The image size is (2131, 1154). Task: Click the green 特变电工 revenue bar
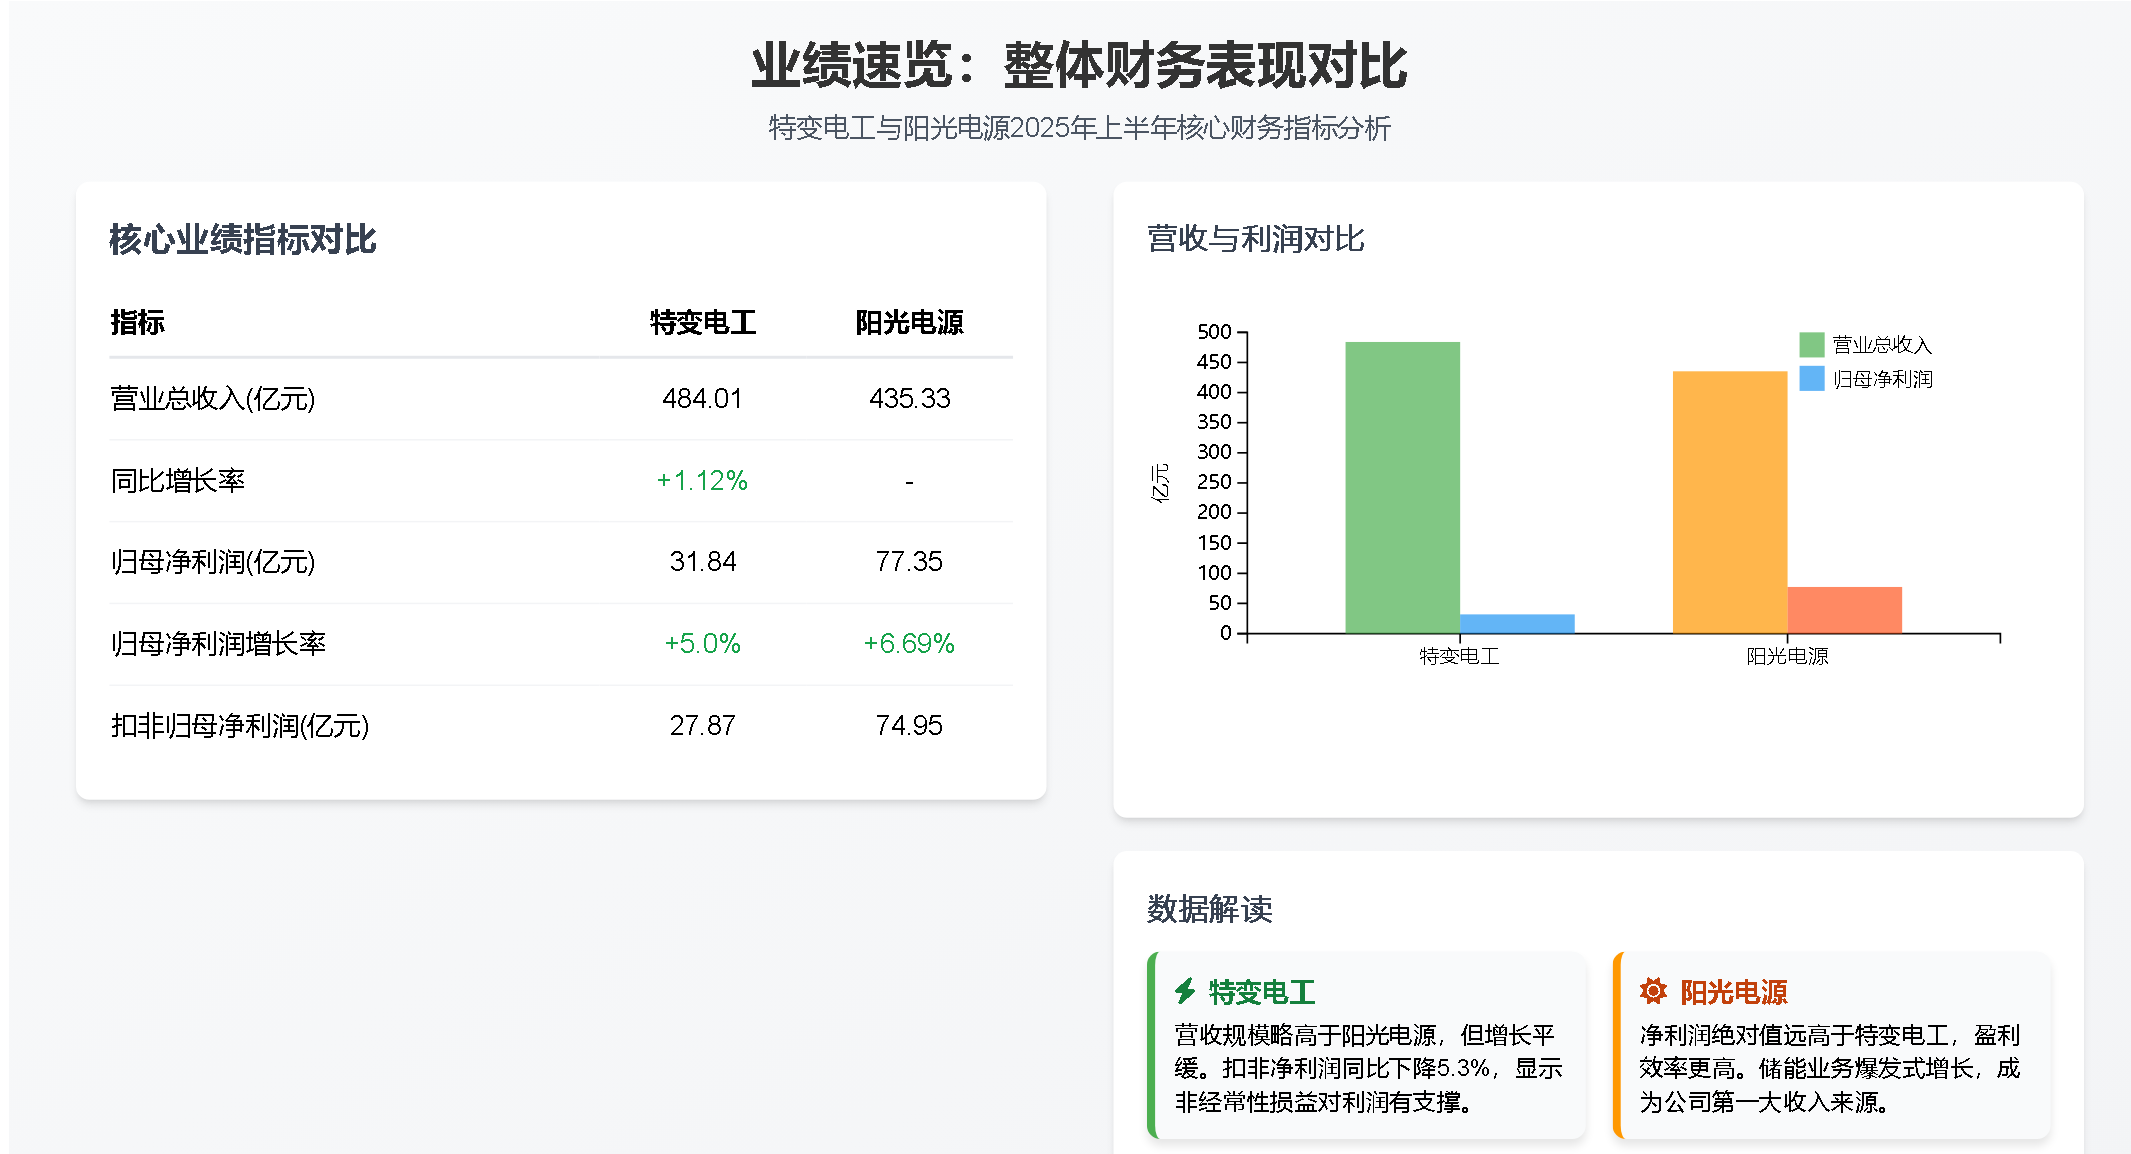click(1402, 487)
